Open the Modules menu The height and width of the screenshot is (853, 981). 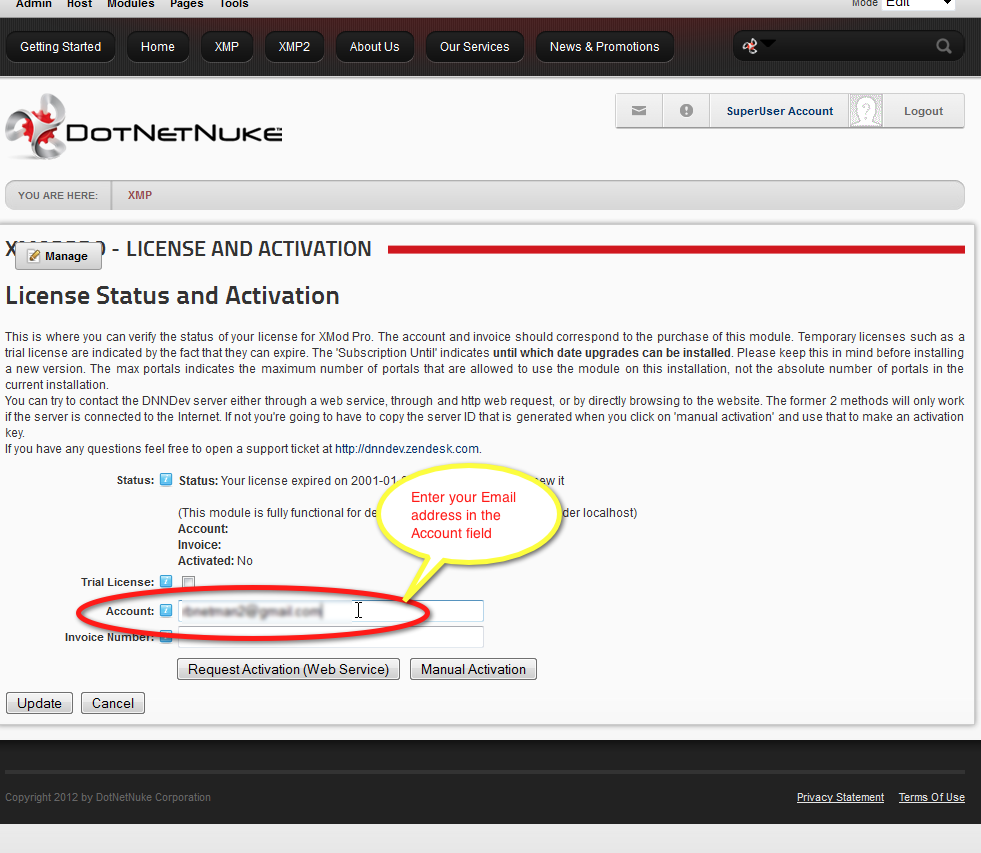(131, 4)
